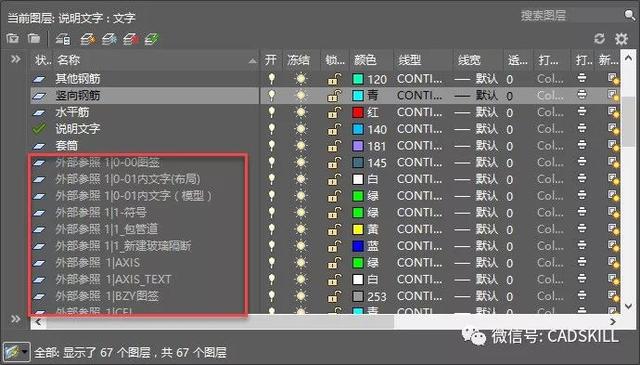The height and width of the screenshot is (365, 640).
Task: Click the 状 status column header
Action: tap(42, 60)
